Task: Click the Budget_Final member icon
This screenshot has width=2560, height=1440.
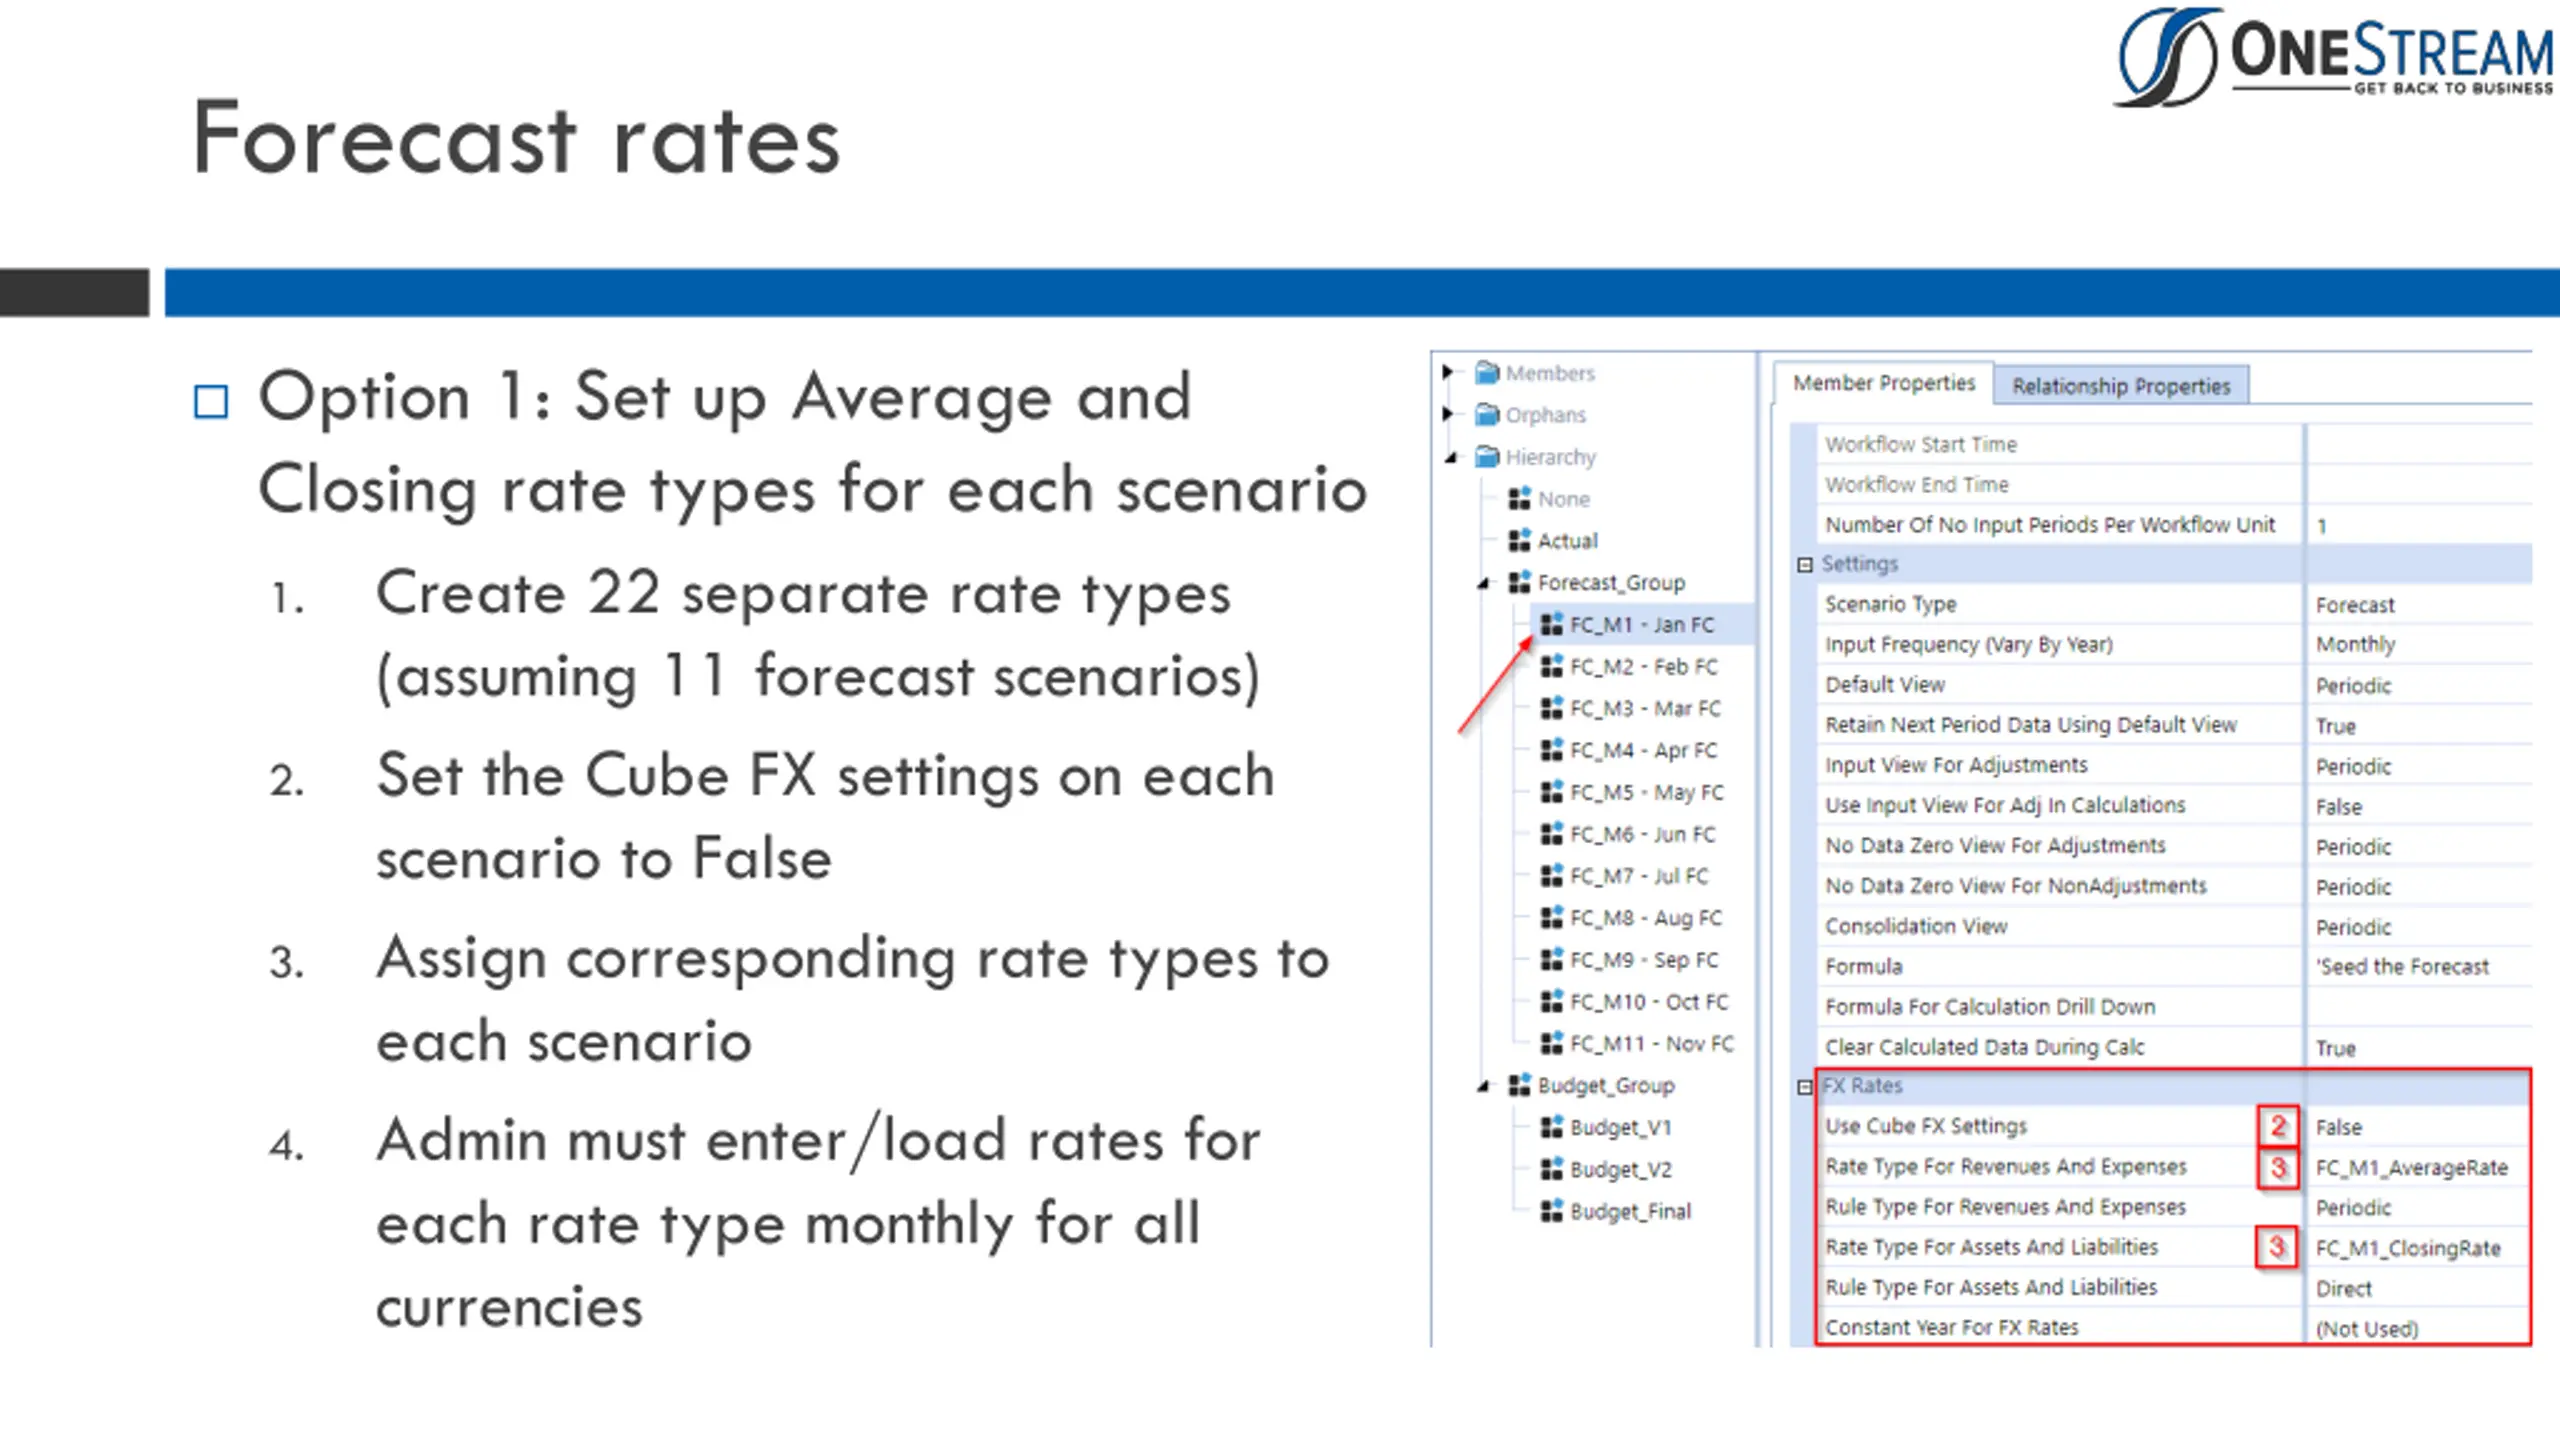Action: pos(1552,1211)
